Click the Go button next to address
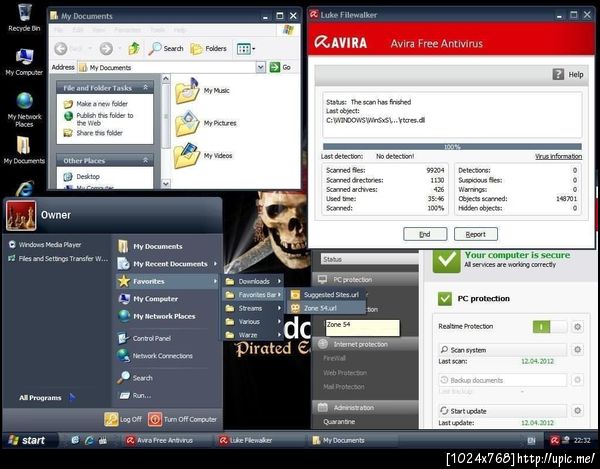This screenshot has height=469, width=600. 280,67
